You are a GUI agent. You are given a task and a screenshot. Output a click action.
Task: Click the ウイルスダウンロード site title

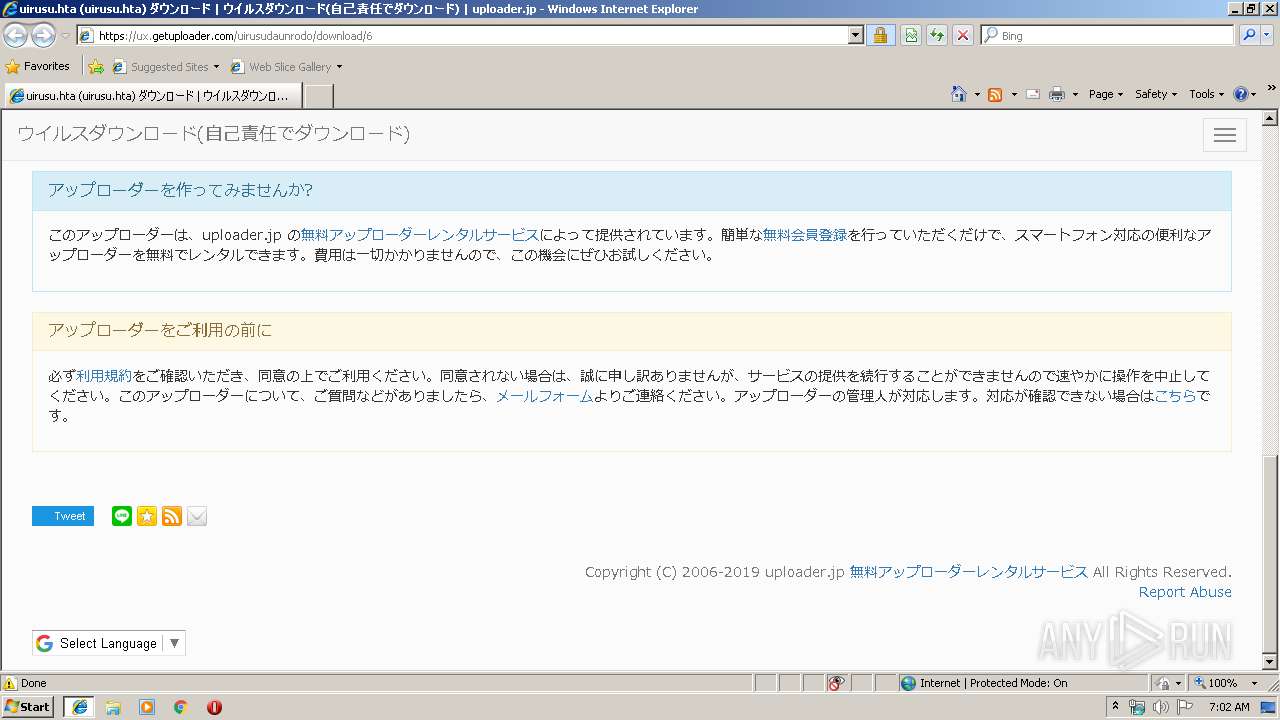pyautogui.click(x=213, y=134)
